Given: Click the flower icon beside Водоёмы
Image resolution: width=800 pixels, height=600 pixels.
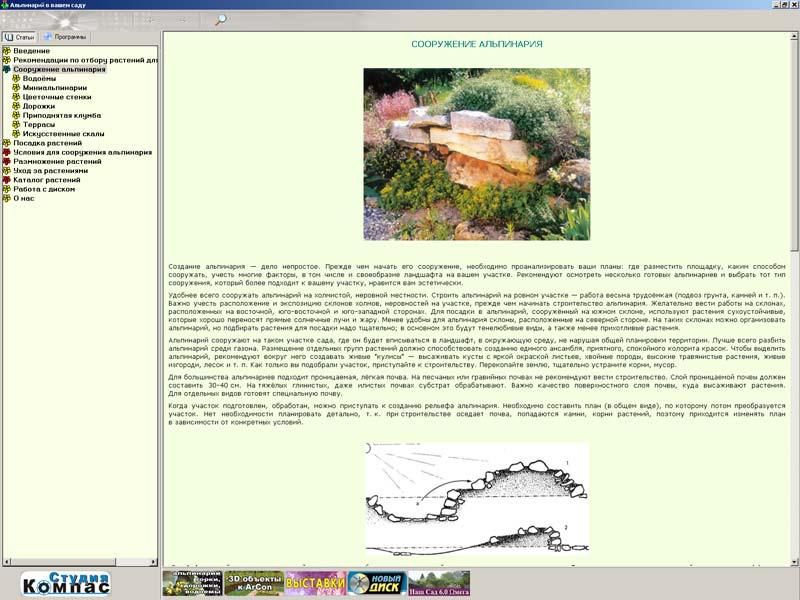Looking at the screenshot, I should pyautogui.click(x=16, y=79).
